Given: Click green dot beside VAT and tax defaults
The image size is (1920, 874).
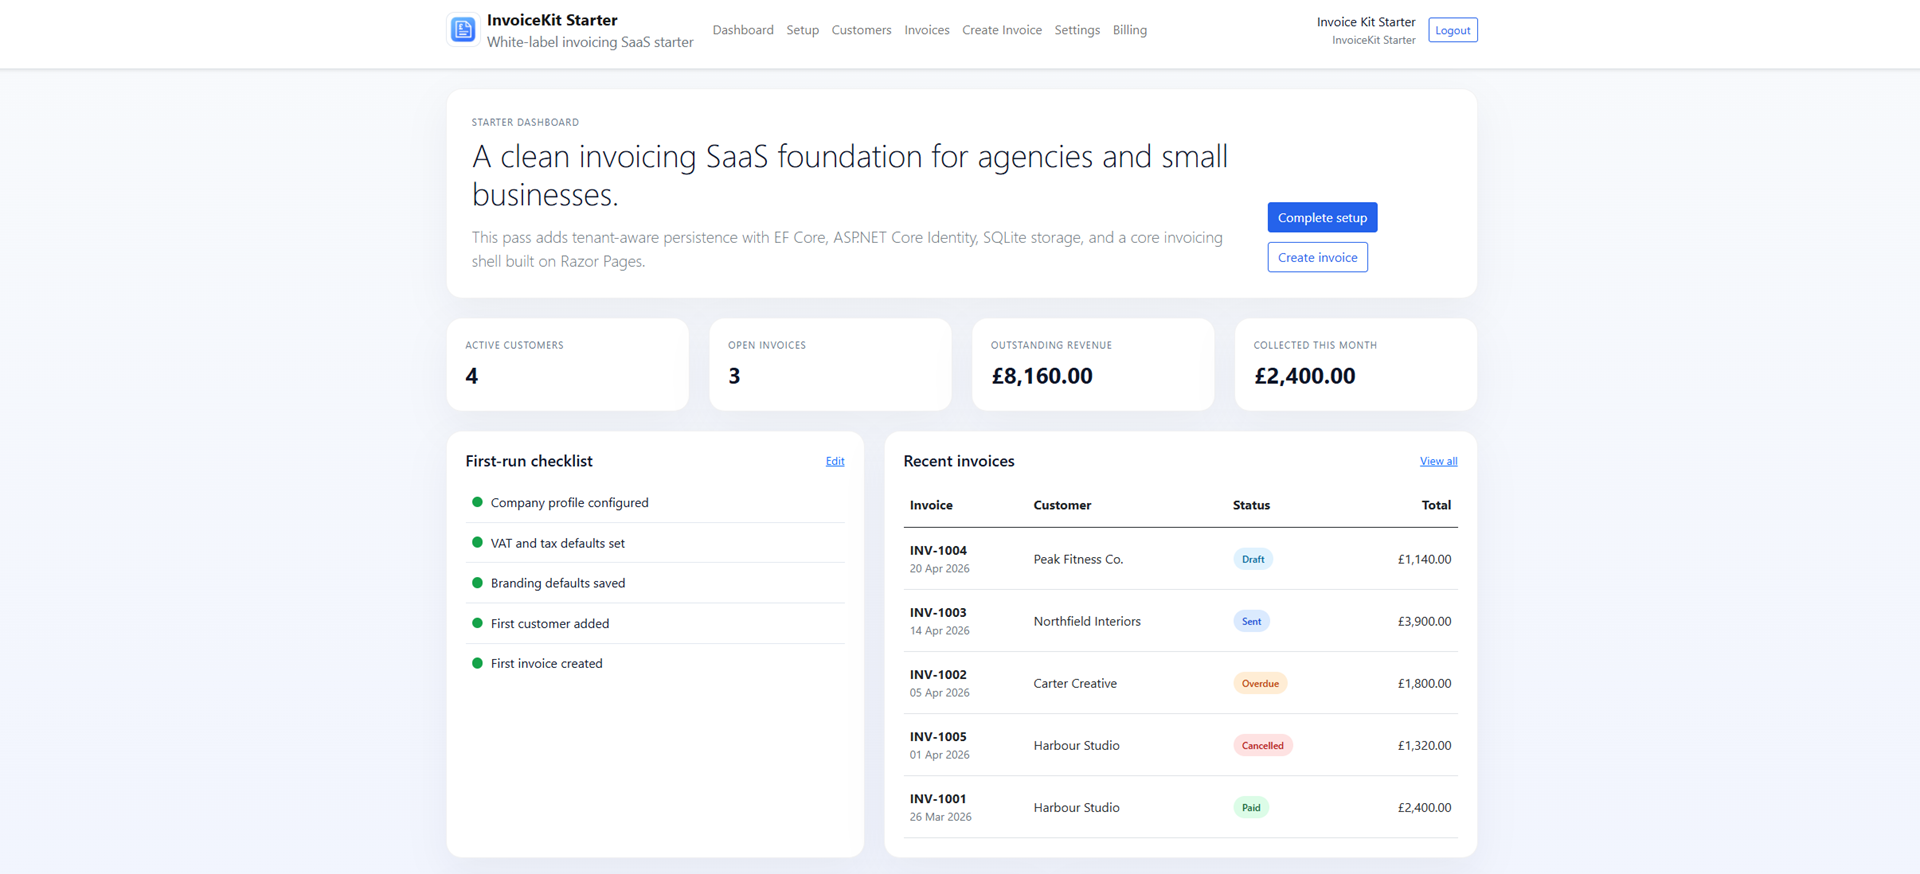Looking at the screenshot, I should pyautogui.click(x=477, y=542).
